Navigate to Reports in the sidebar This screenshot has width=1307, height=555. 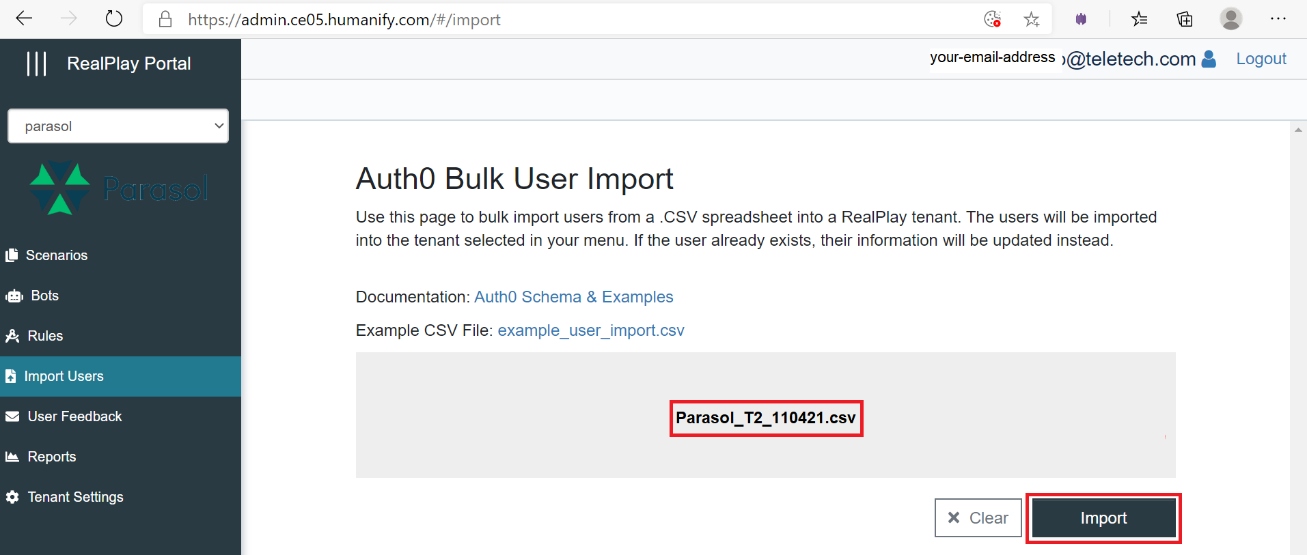tap(51, 457)
